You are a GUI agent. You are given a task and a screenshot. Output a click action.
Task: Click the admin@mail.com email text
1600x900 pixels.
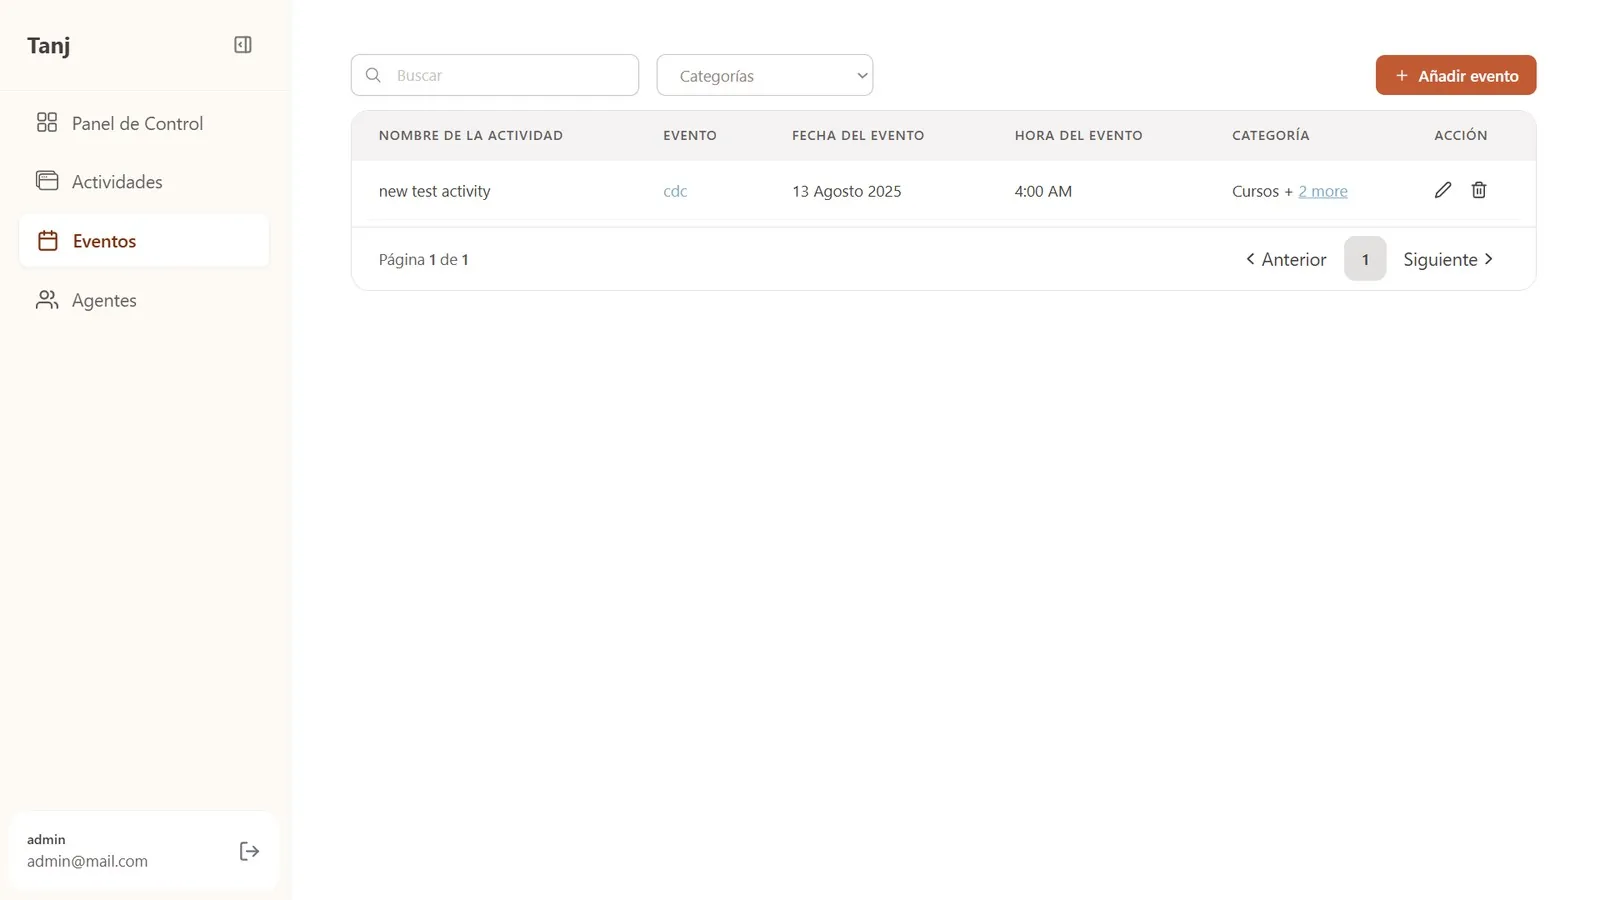click(87, 861)
